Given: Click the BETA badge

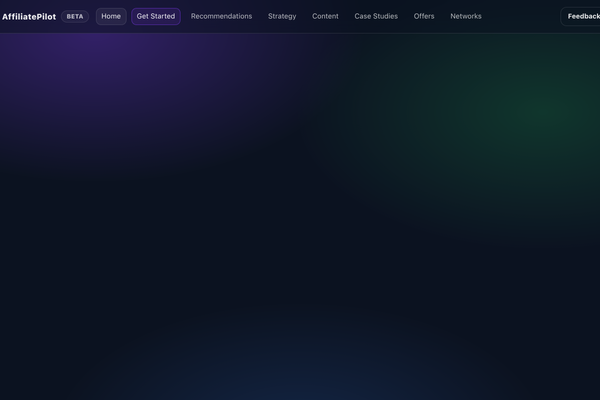Looking at the screenshot, I should 75,16.
